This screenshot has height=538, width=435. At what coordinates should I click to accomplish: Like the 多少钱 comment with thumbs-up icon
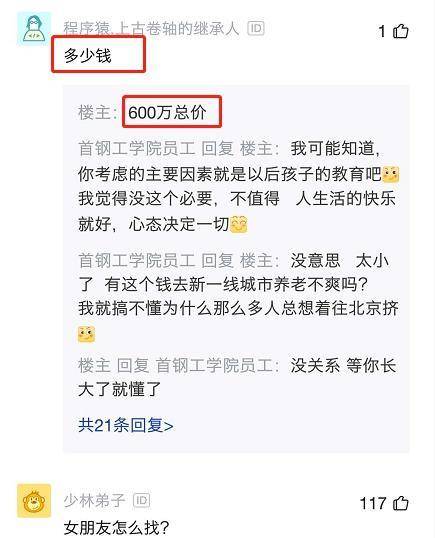coord(400,32)
